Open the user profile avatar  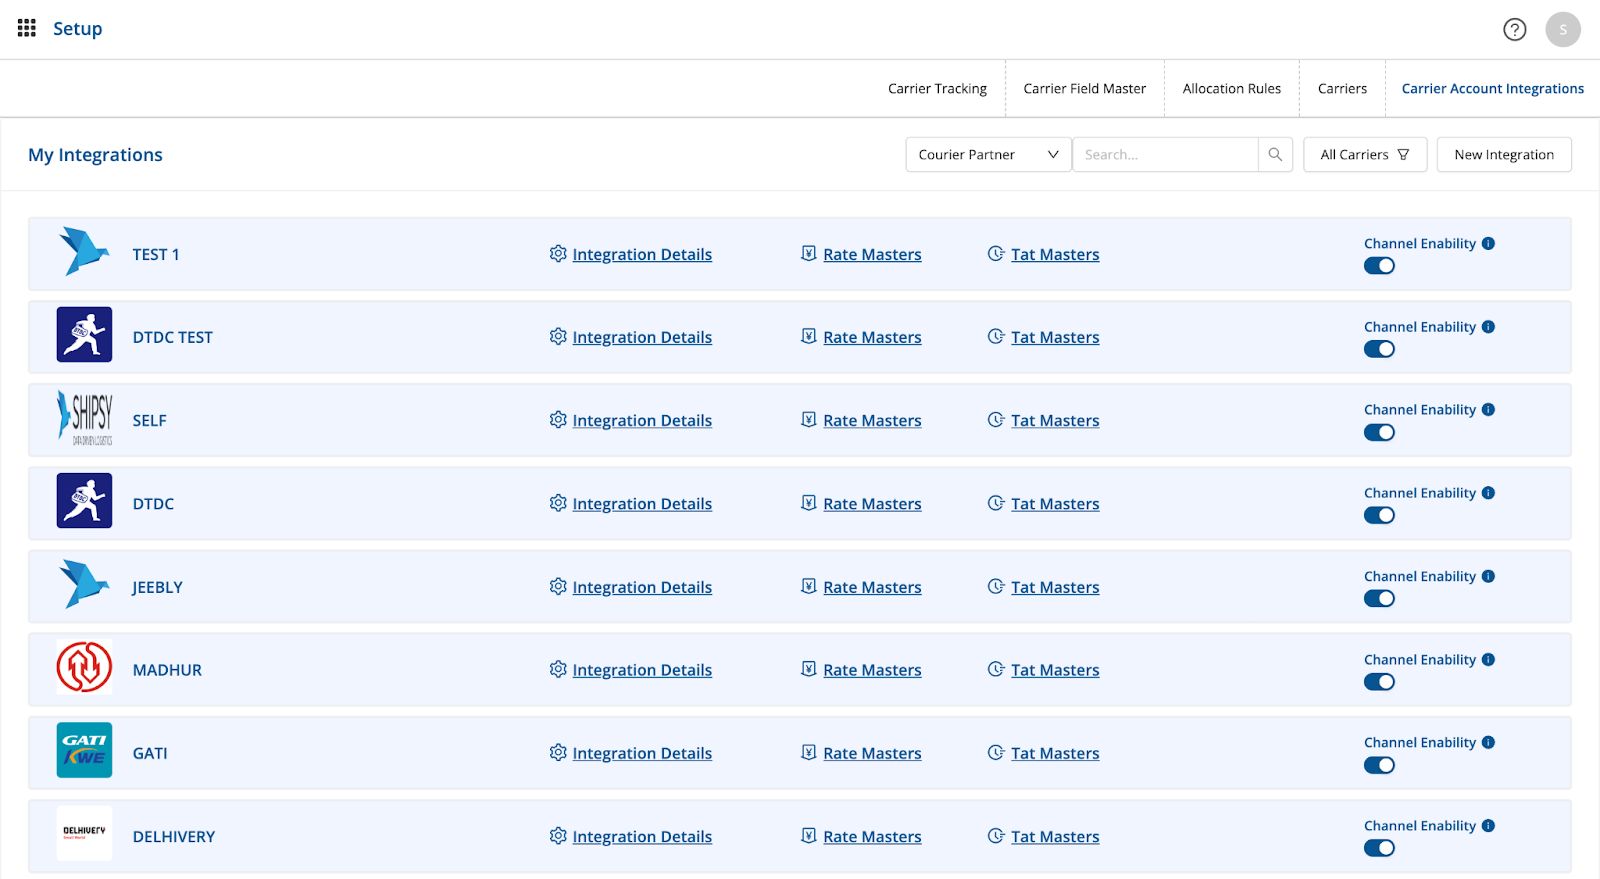point(1562,30)
